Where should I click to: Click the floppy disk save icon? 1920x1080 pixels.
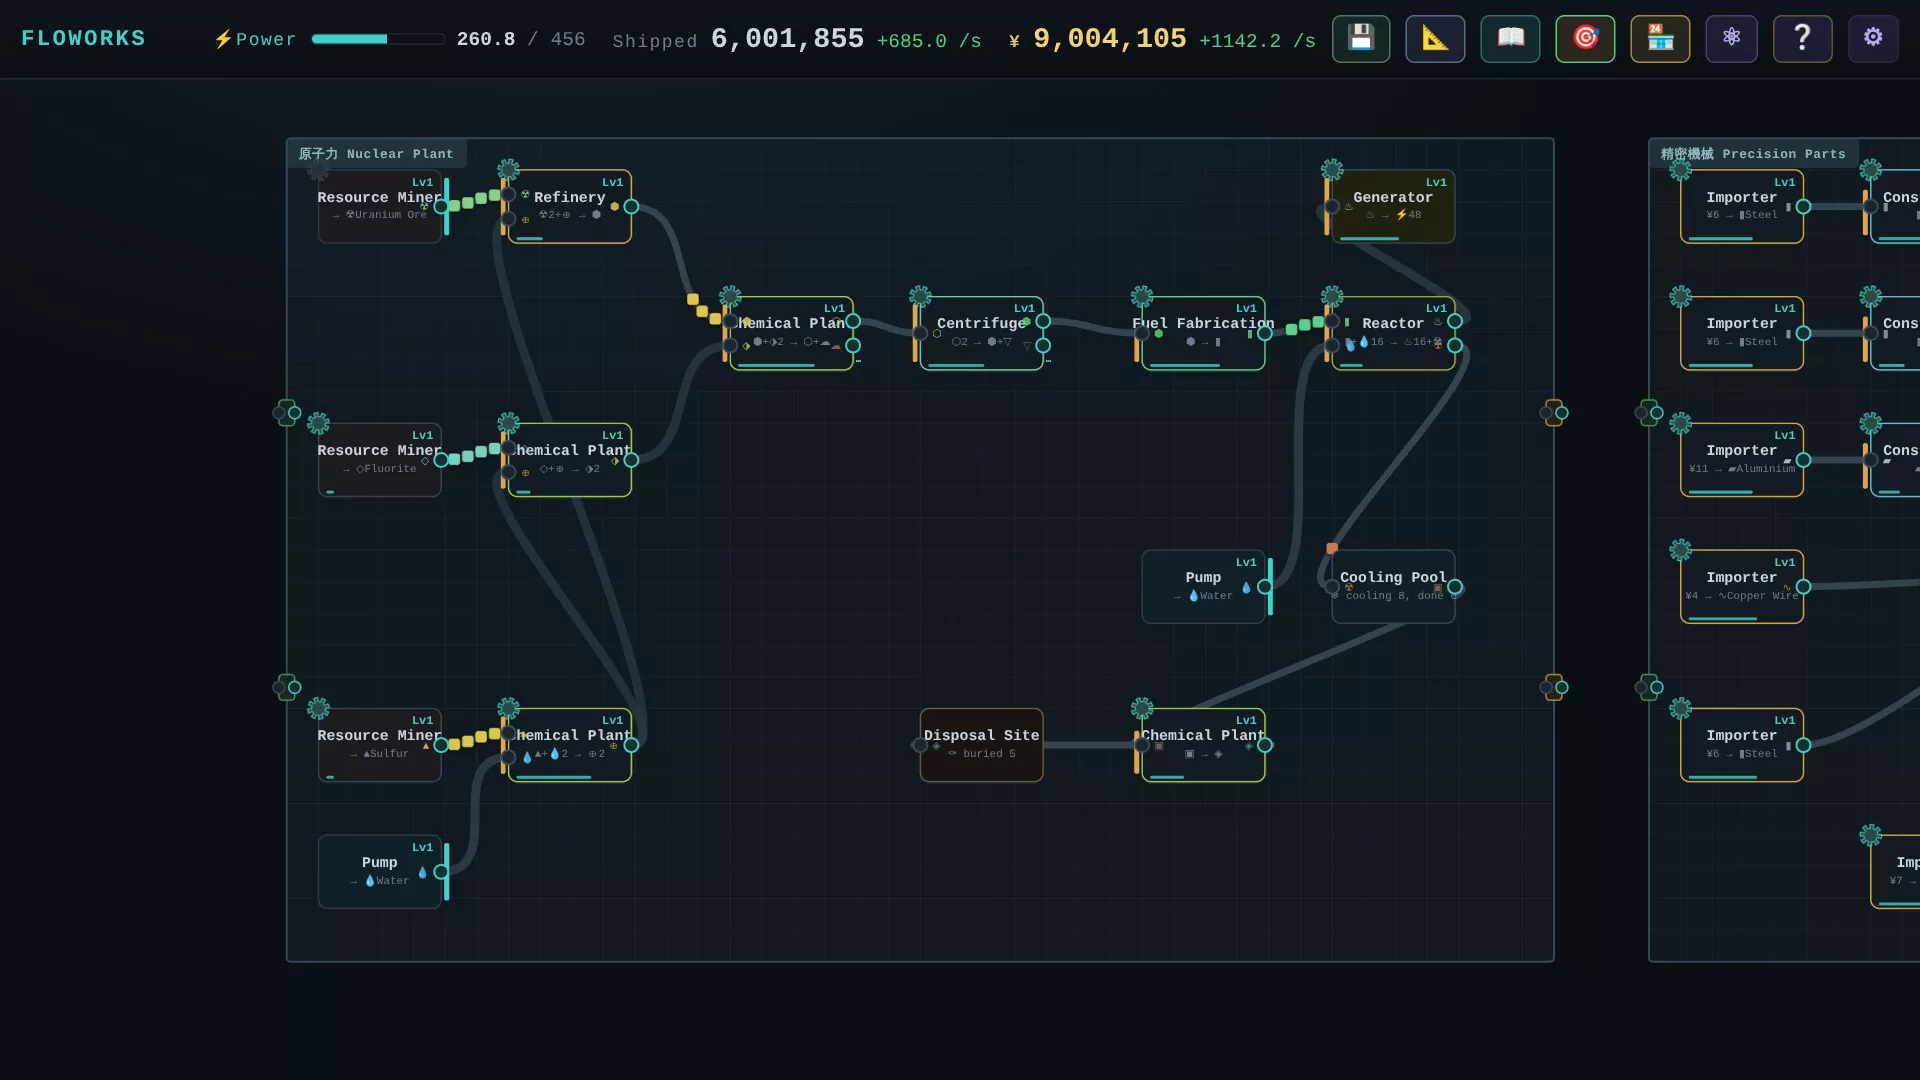(1361, 39)
